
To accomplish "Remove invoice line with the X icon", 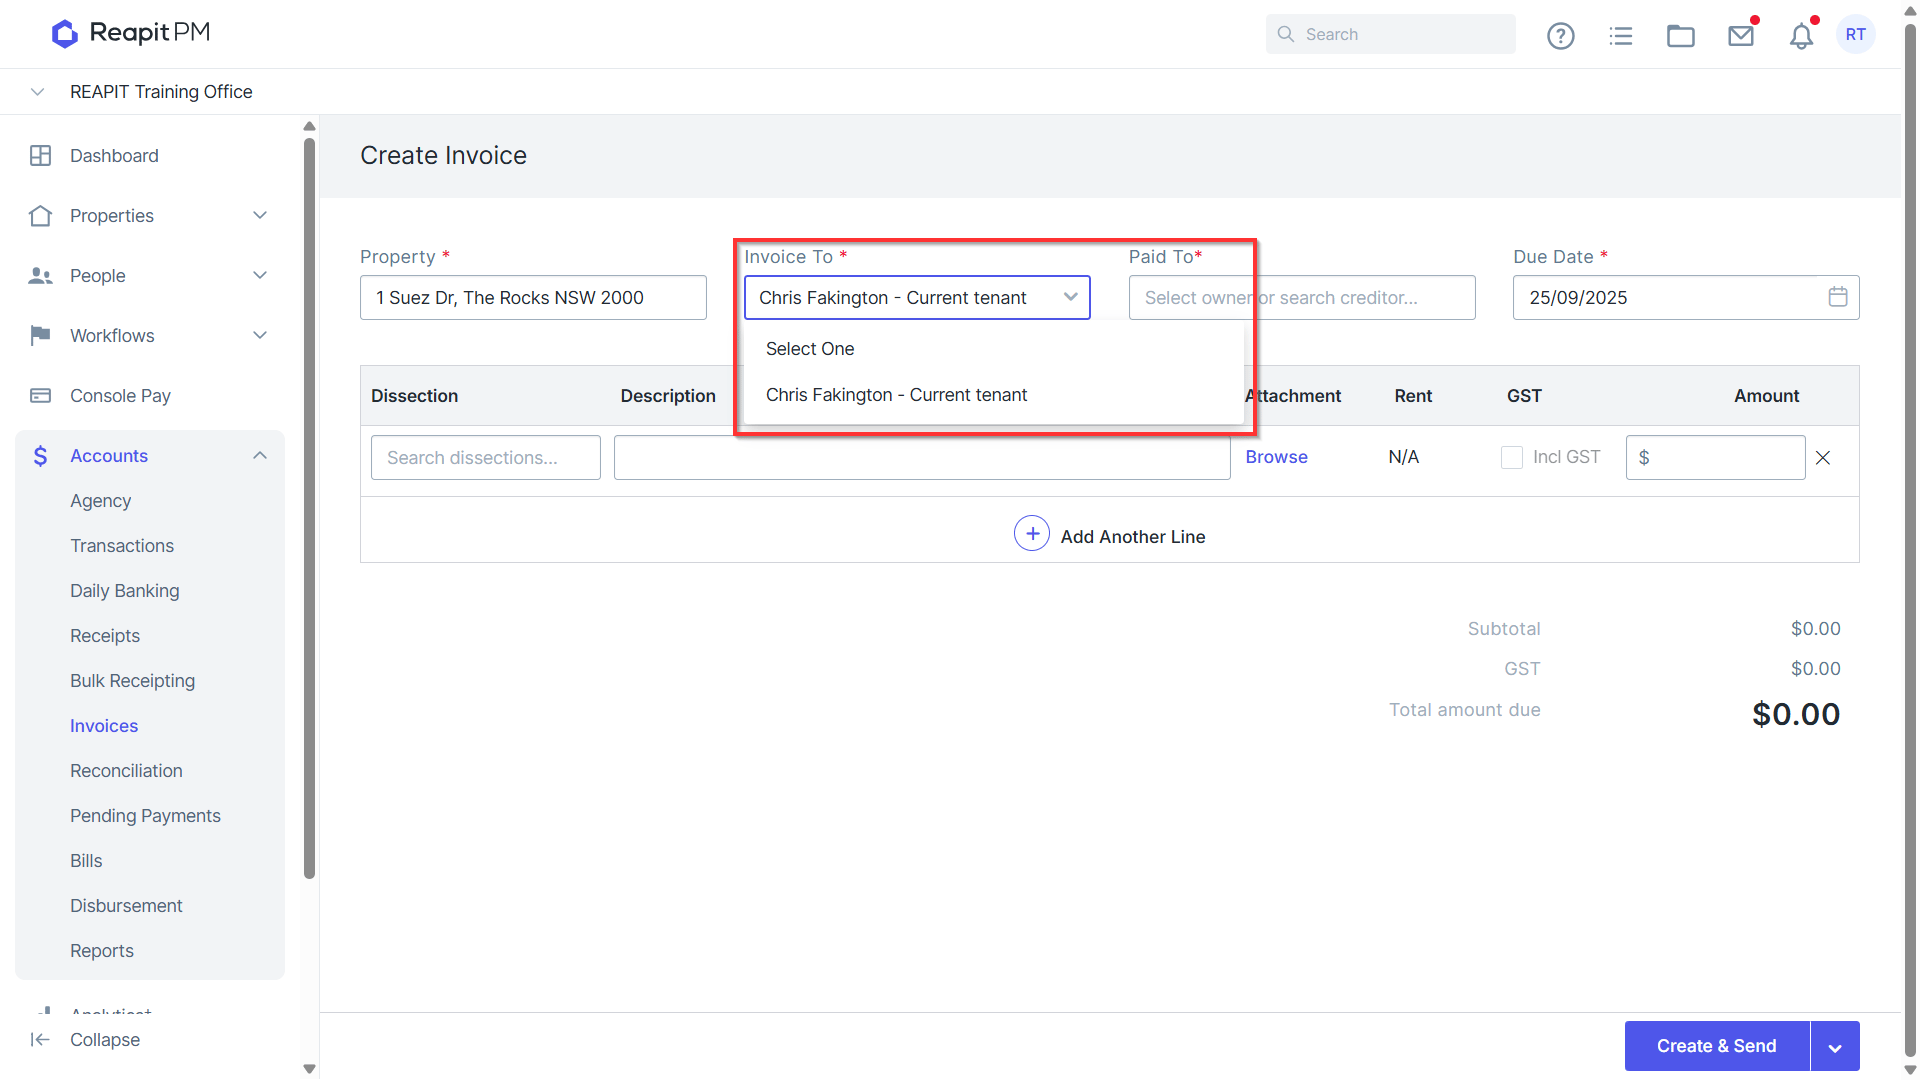I will click(1823, 458).
